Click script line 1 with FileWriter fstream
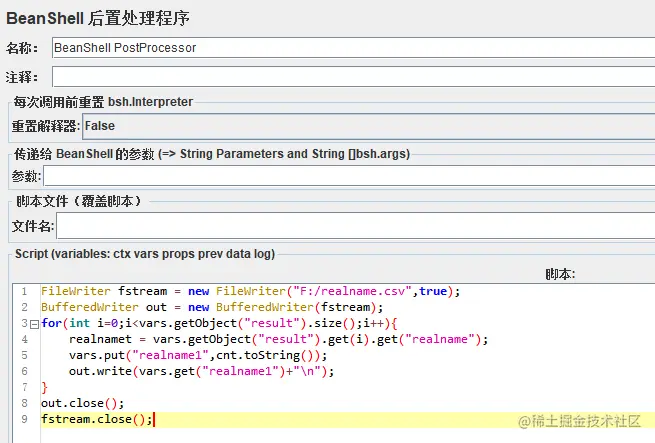 pyautogui.click(x=250, y=291)
